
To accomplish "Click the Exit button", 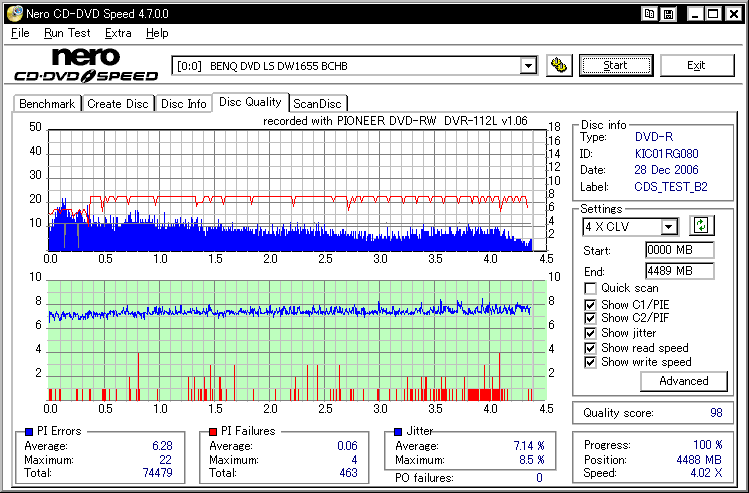I will tap(696, 65).
